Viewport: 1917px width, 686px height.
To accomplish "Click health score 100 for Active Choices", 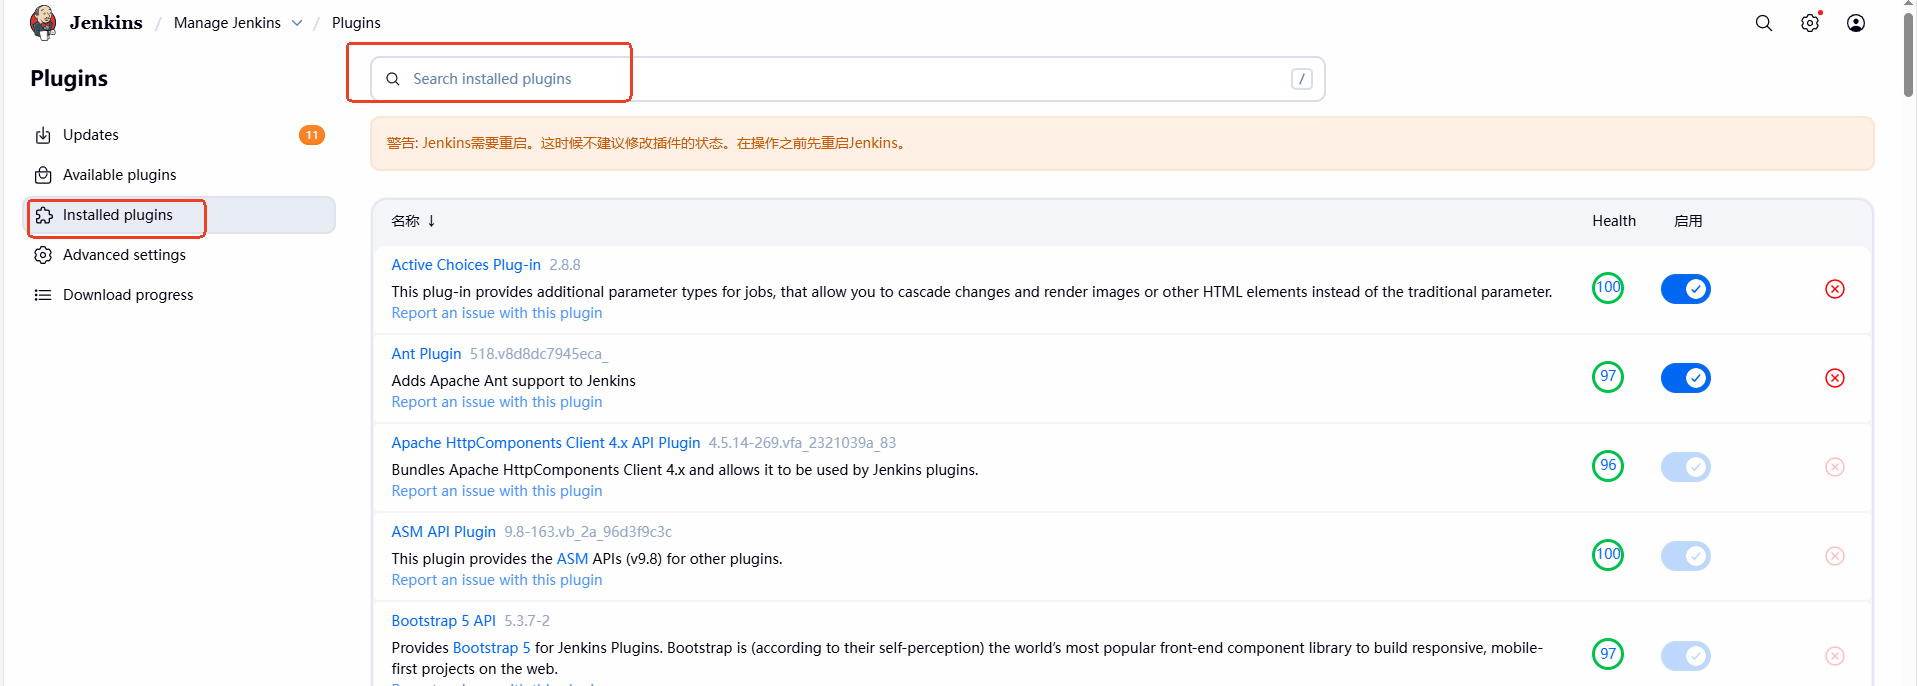I will click(1608, 288).
